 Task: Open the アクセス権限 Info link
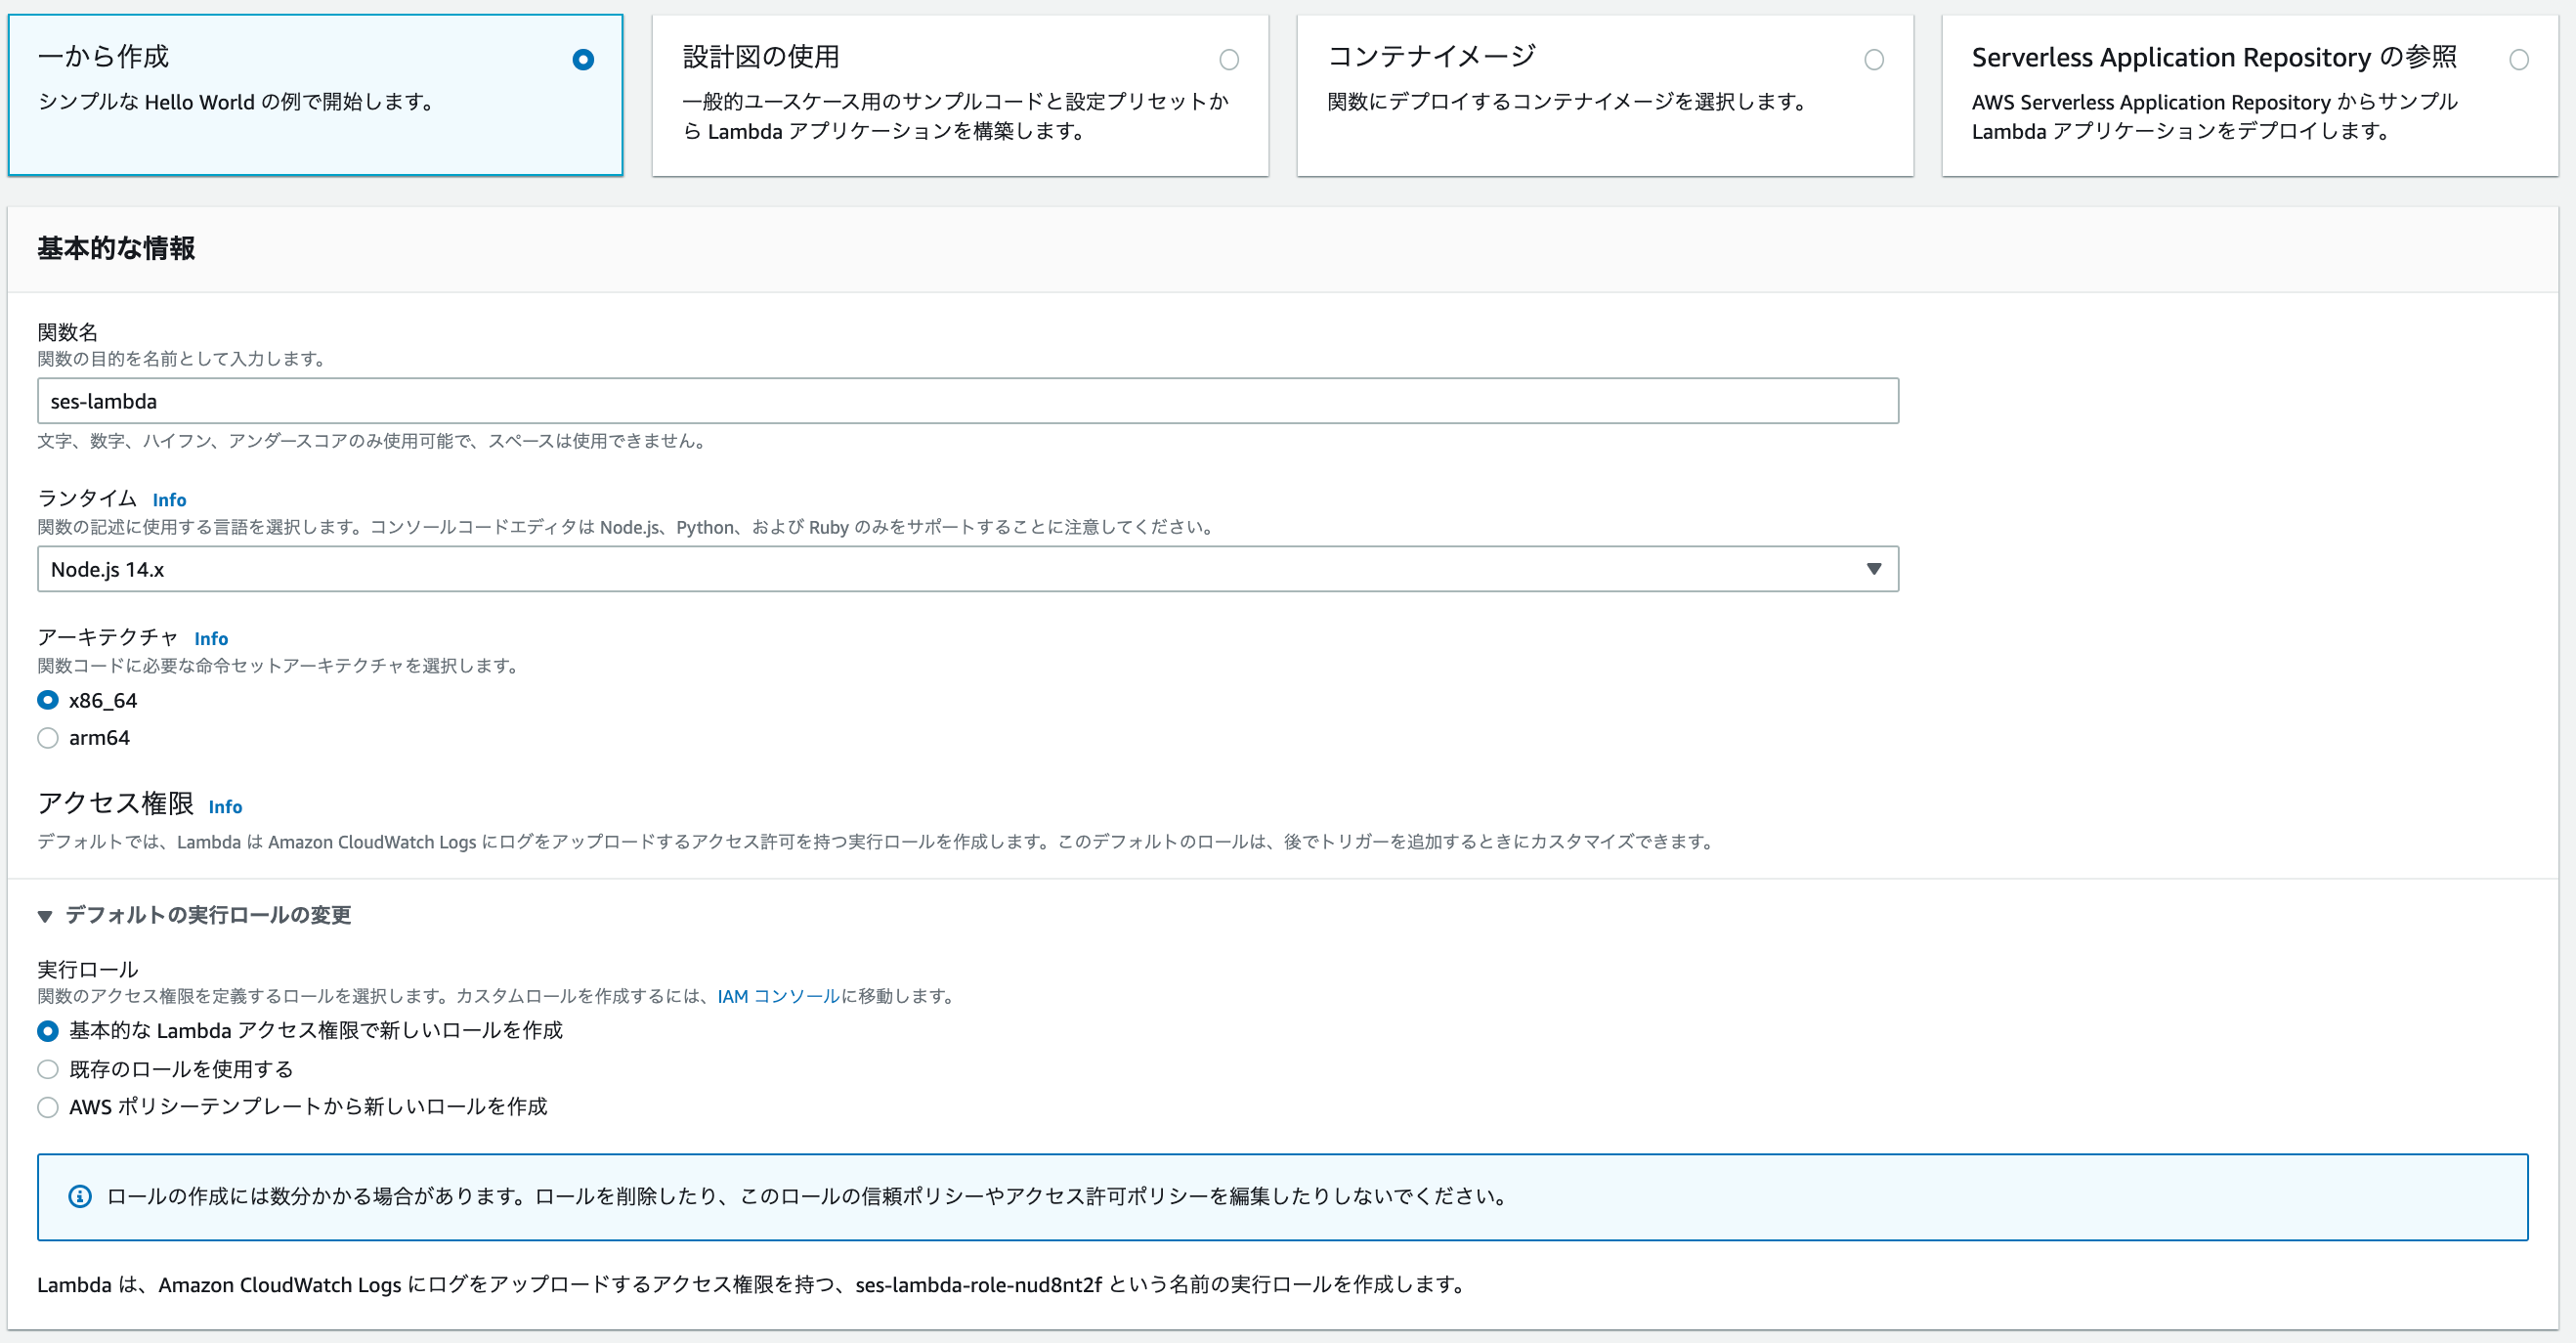[225, 806]
